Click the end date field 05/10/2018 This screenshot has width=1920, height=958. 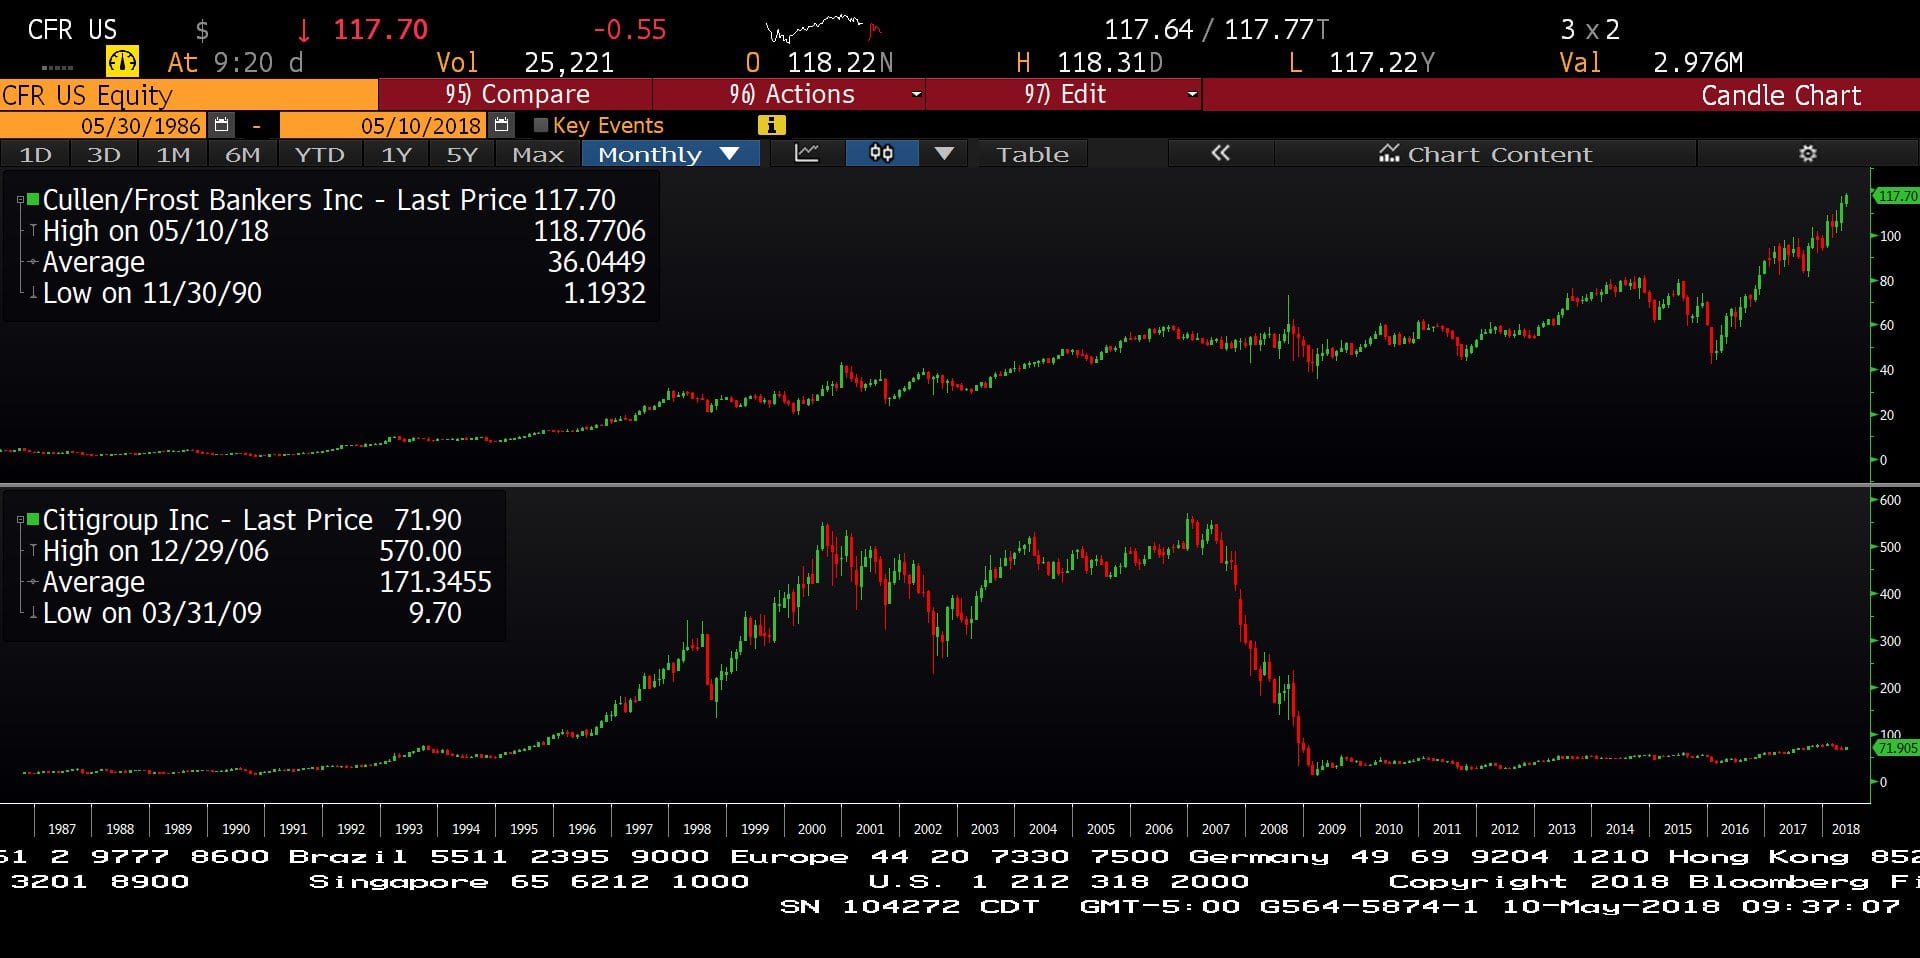click(384, 125)
